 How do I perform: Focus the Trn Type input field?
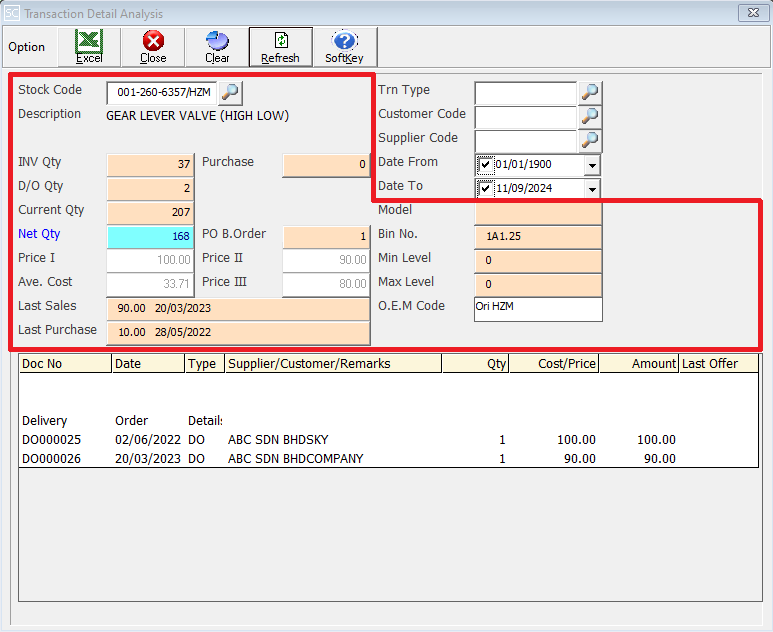click(526, 93)
